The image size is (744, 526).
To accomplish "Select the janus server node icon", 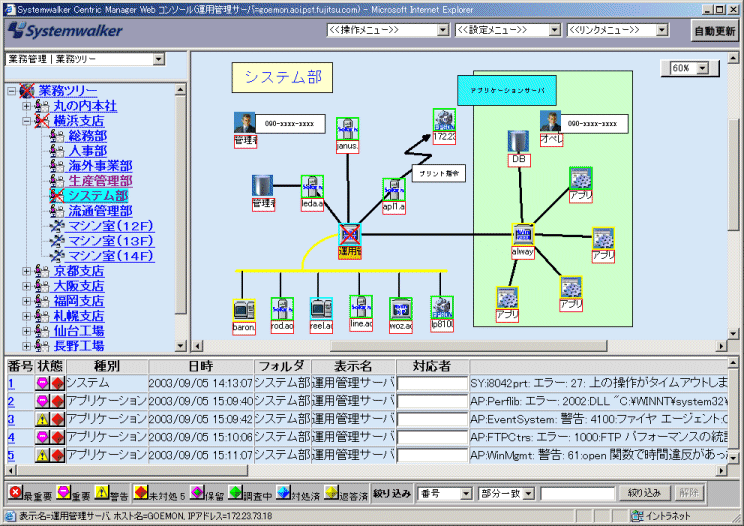I will tap(347, 129).
